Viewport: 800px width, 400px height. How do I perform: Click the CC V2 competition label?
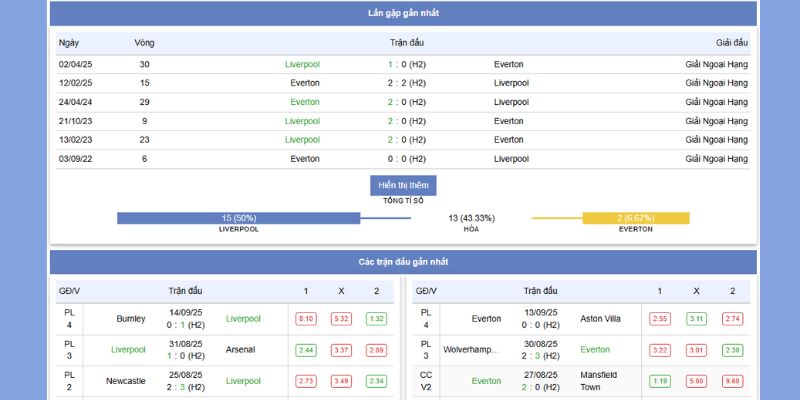(426, 381)
